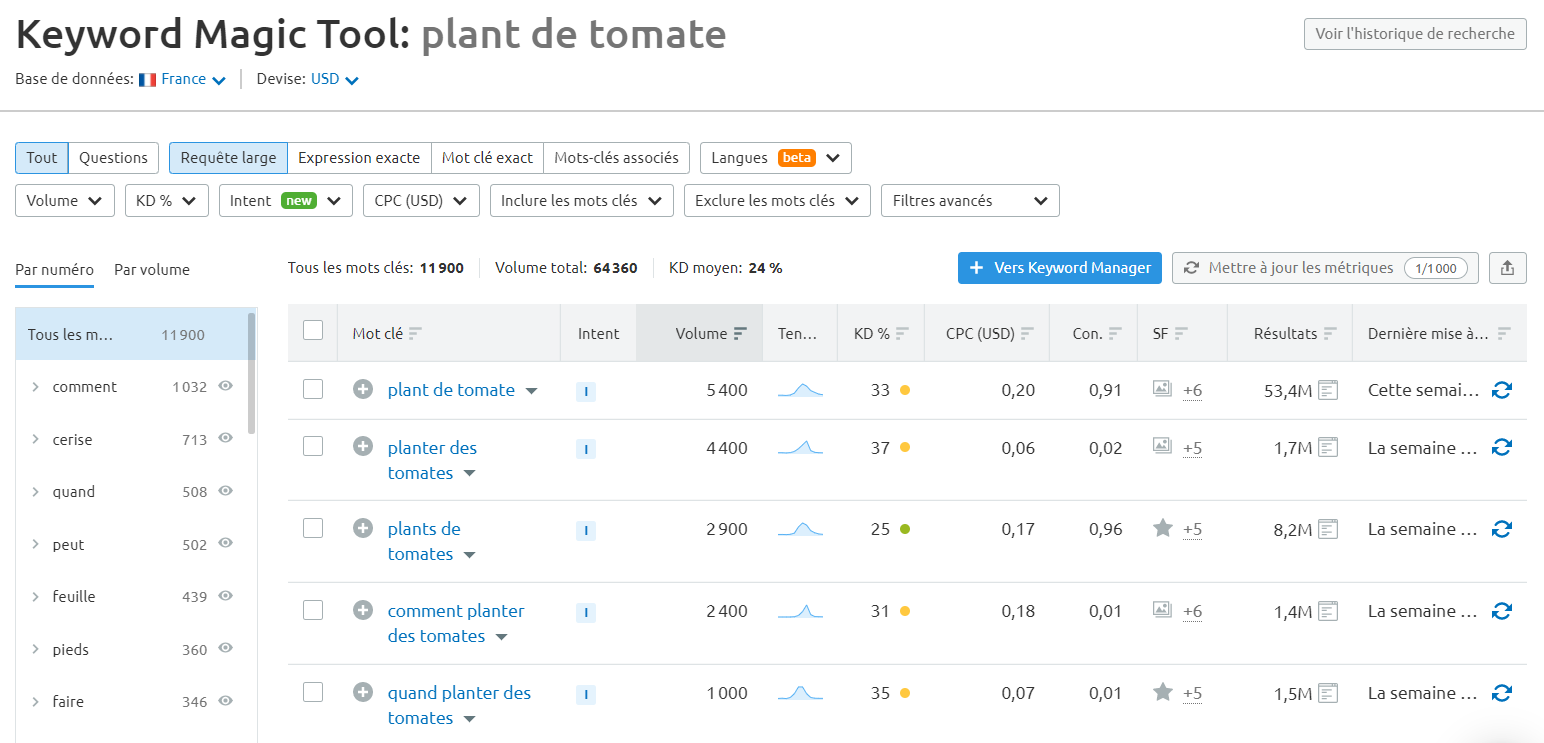The width and height of the screenshot is (1544, 743).
Task: Sort by Volume column sort icon
Action: [x=740, y=334]
